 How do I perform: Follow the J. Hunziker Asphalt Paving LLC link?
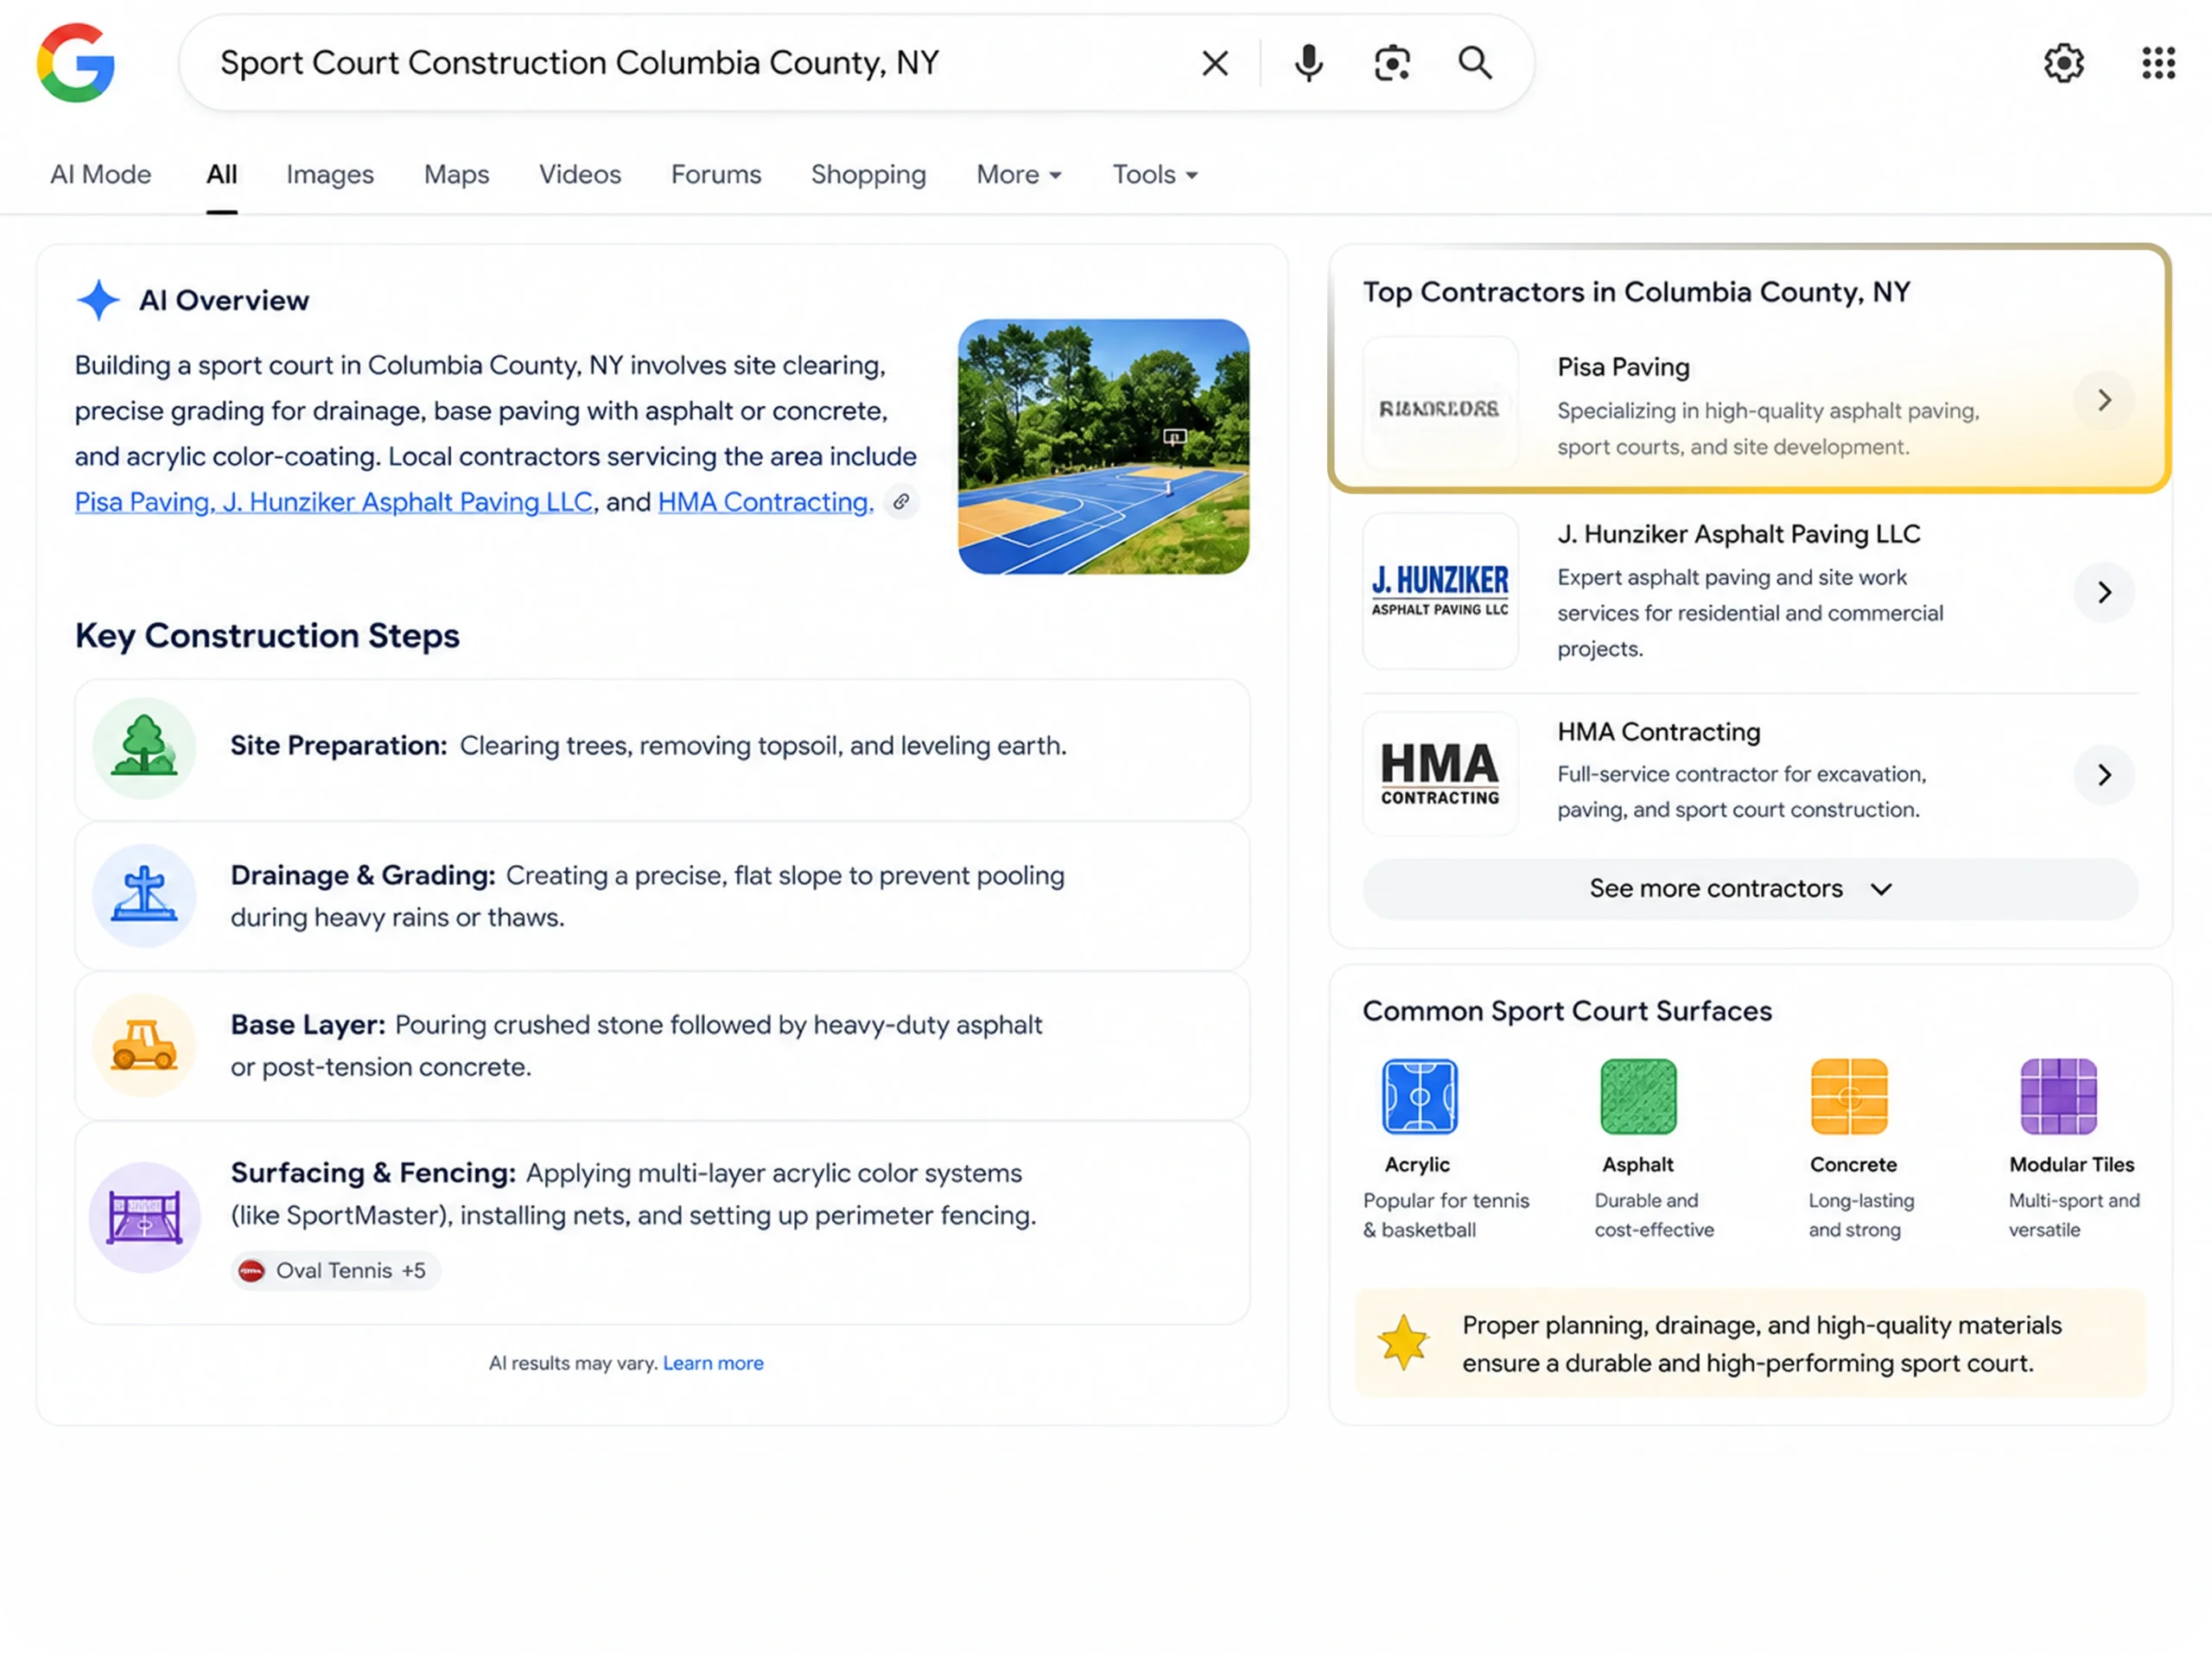pos(407,502)
